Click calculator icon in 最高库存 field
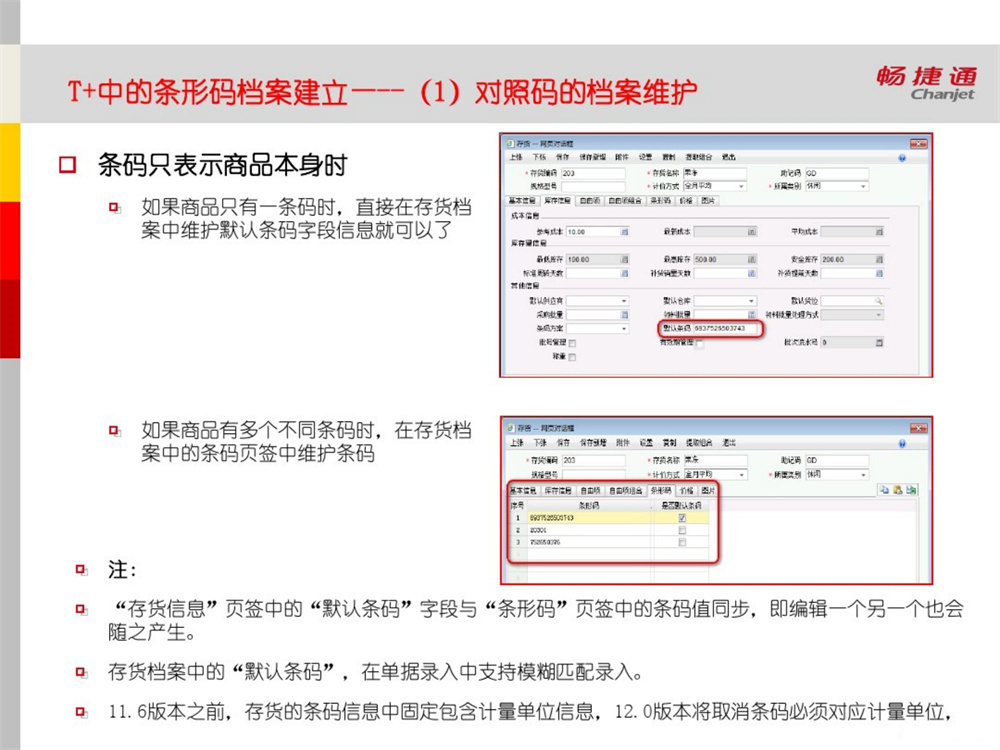Screen dimensions: 1000x750 pyautogui.click(x=752, y=259)
